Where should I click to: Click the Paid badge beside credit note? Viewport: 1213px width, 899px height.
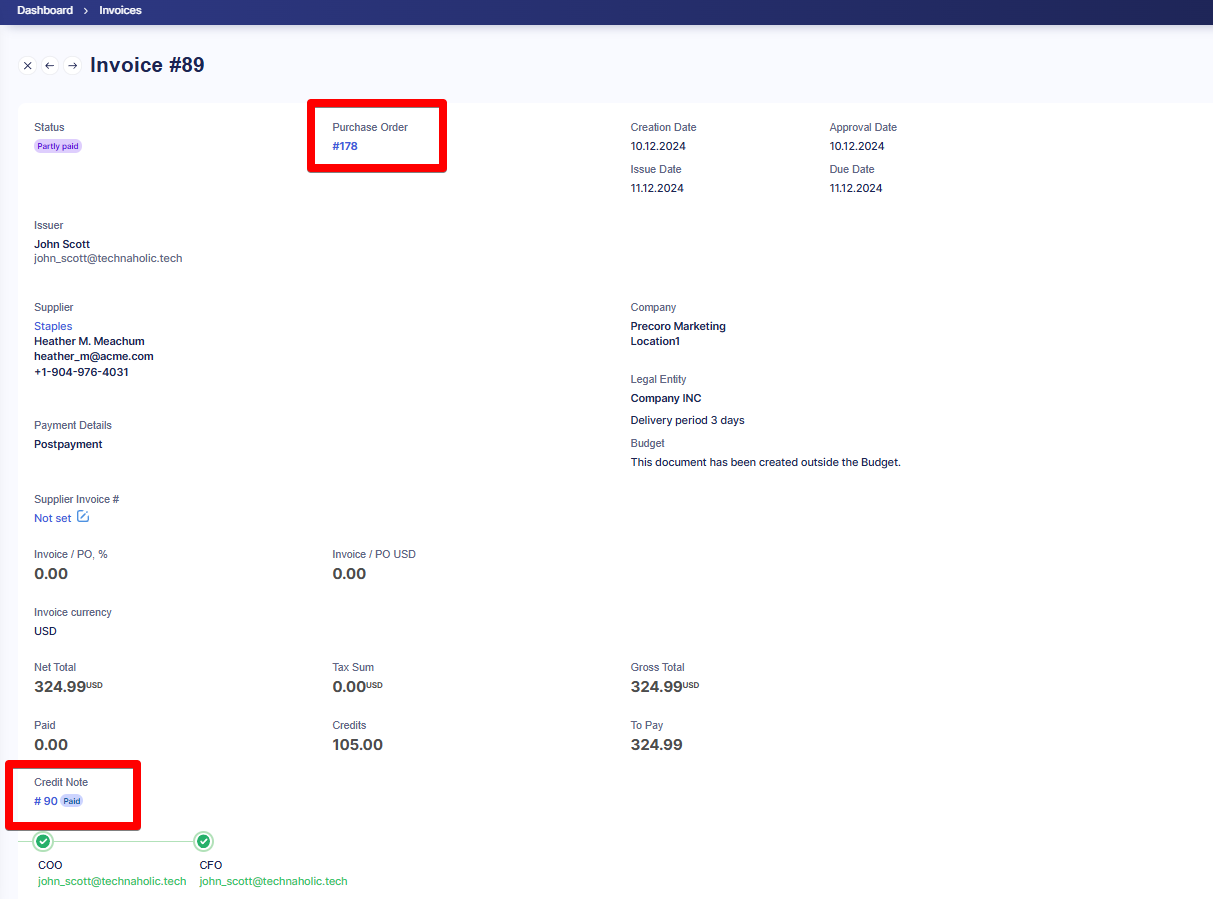click(72, 801)
